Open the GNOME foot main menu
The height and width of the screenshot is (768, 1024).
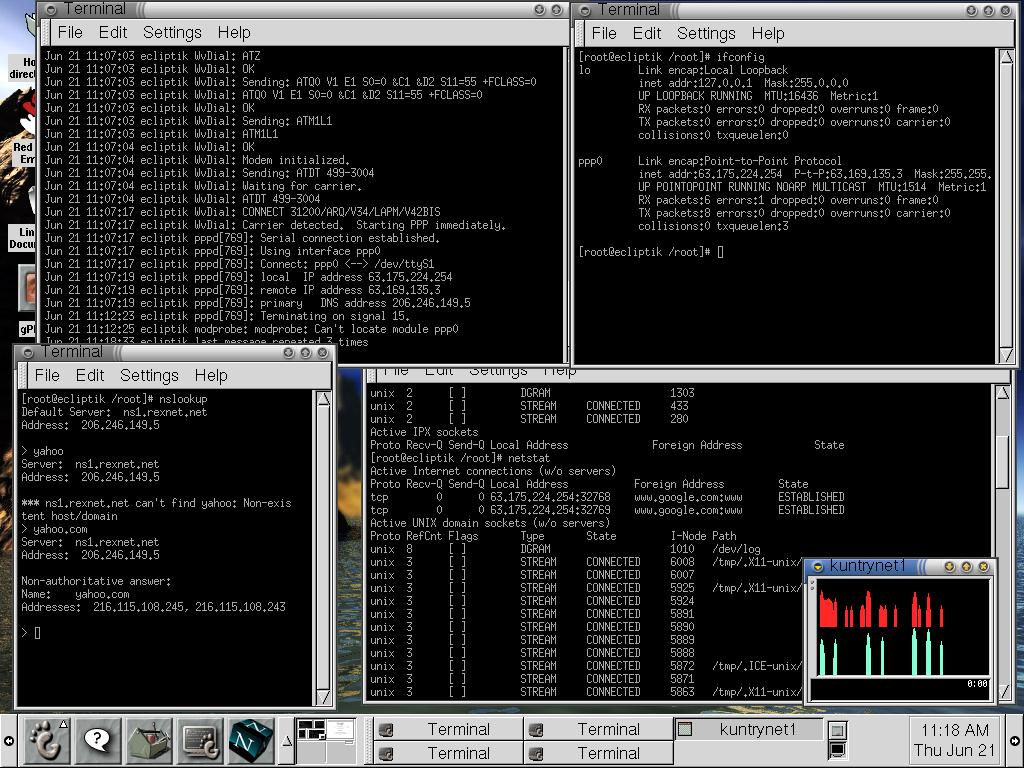[45, 740]
